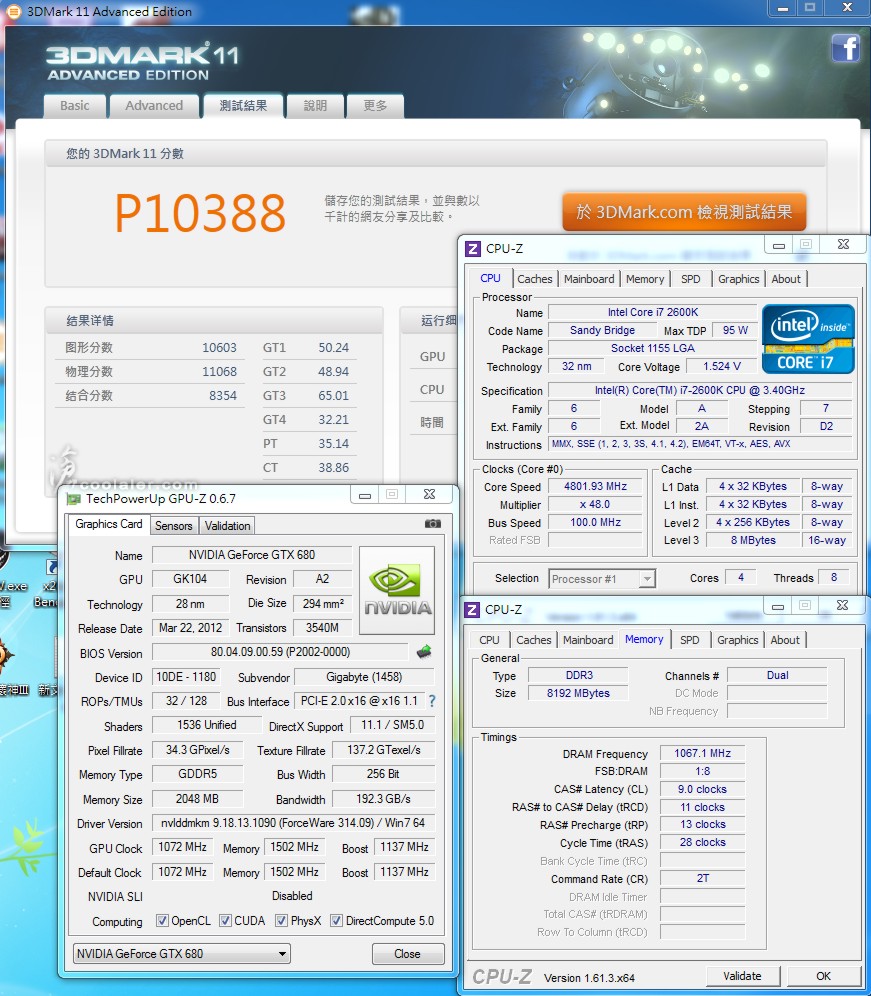This screenshot has height=996, width=871.
Task: Click the NVIDIA logo in GPU-Z
Action: (x=397, y=590)
